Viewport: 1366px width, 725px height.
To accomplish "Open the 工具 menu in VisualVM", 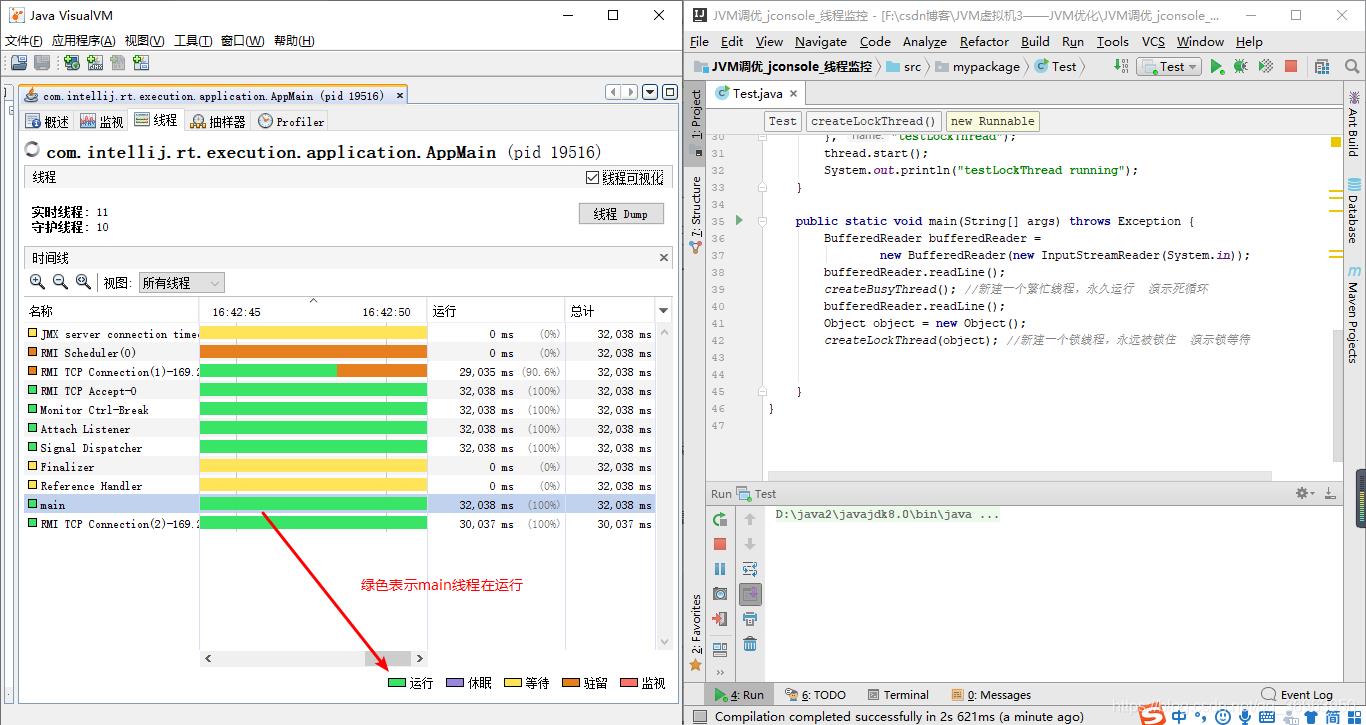I will (193, 41).
